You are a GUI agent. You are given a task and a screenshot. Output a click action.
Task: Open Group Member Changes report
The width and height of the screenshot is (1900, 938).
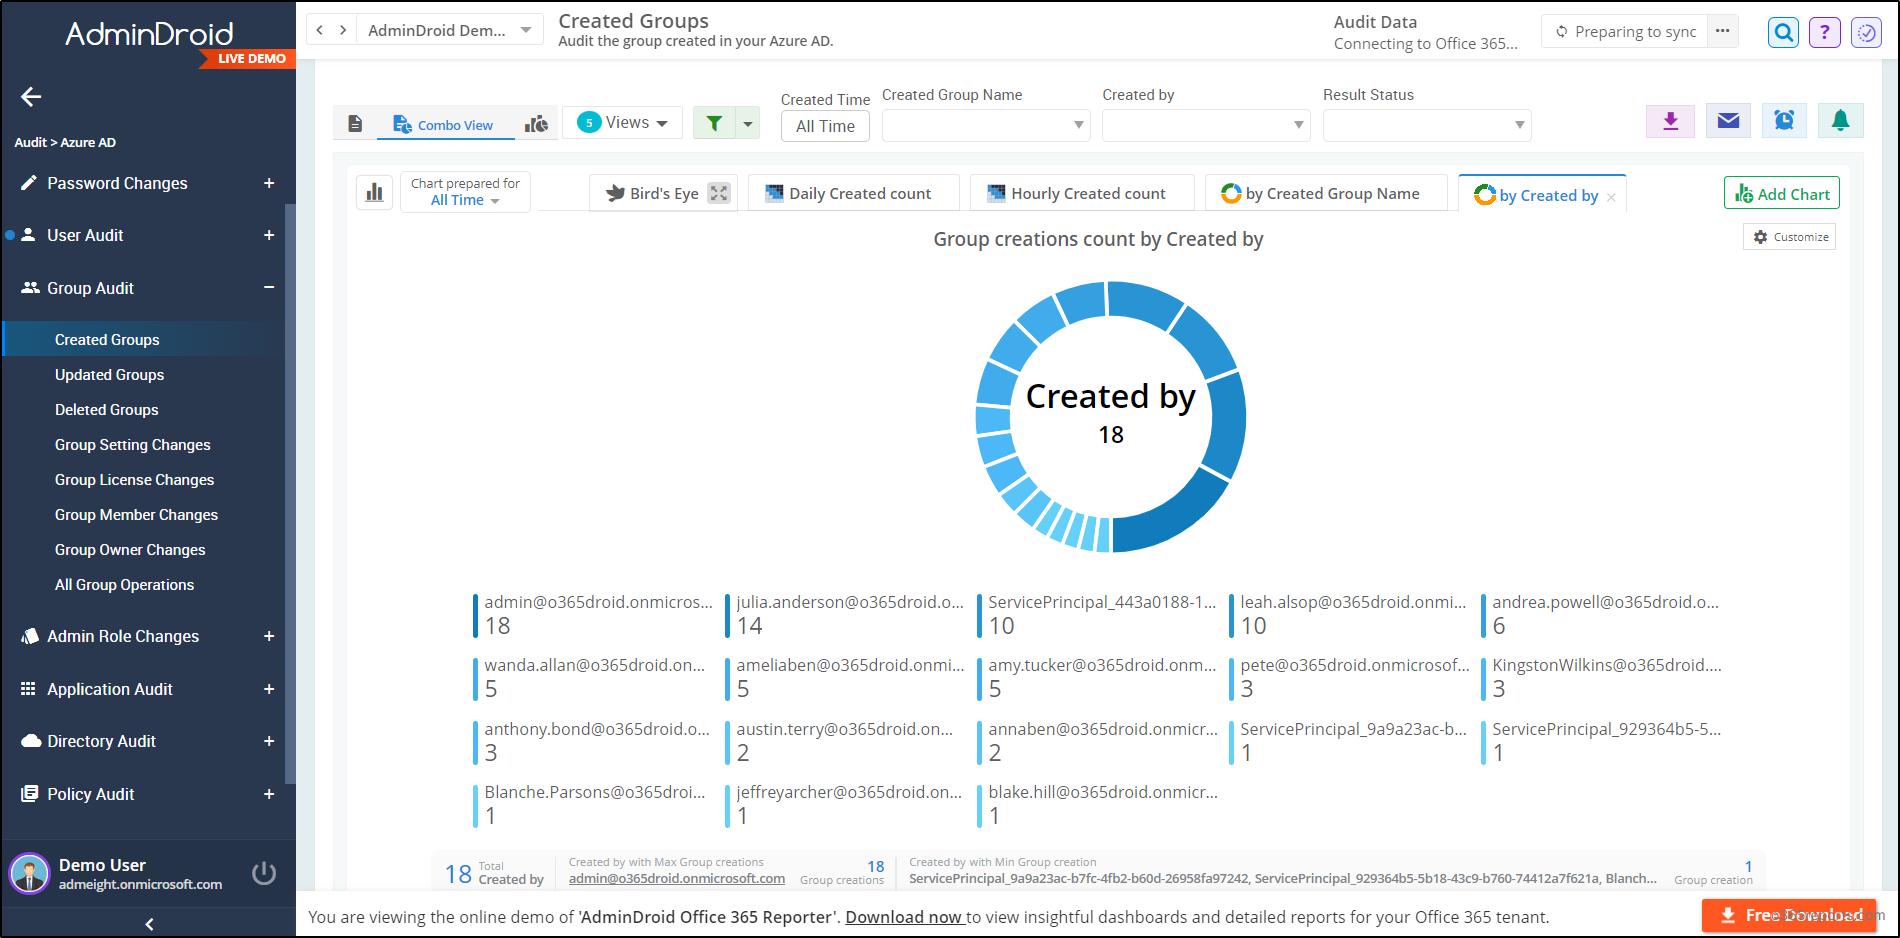click(x=136, y=515)
